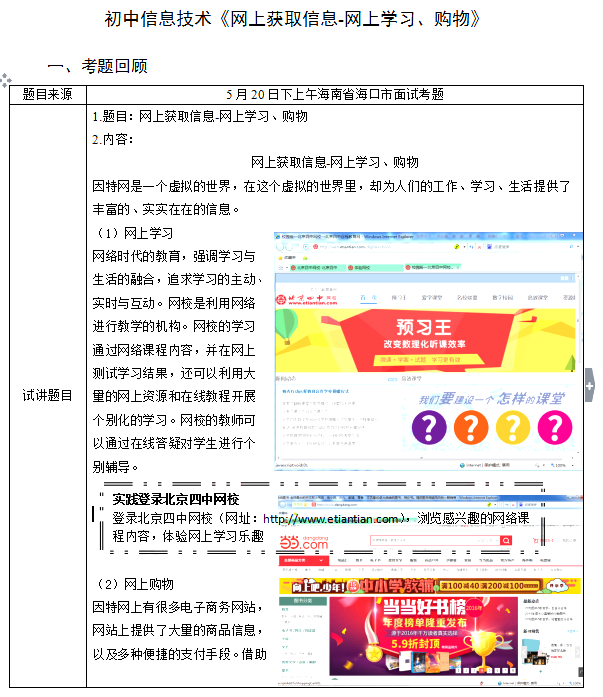The width and height of the screenshot is (603, 697).
Task: Click the line 量的网上资源和在线教程开展
Action: 174,397
